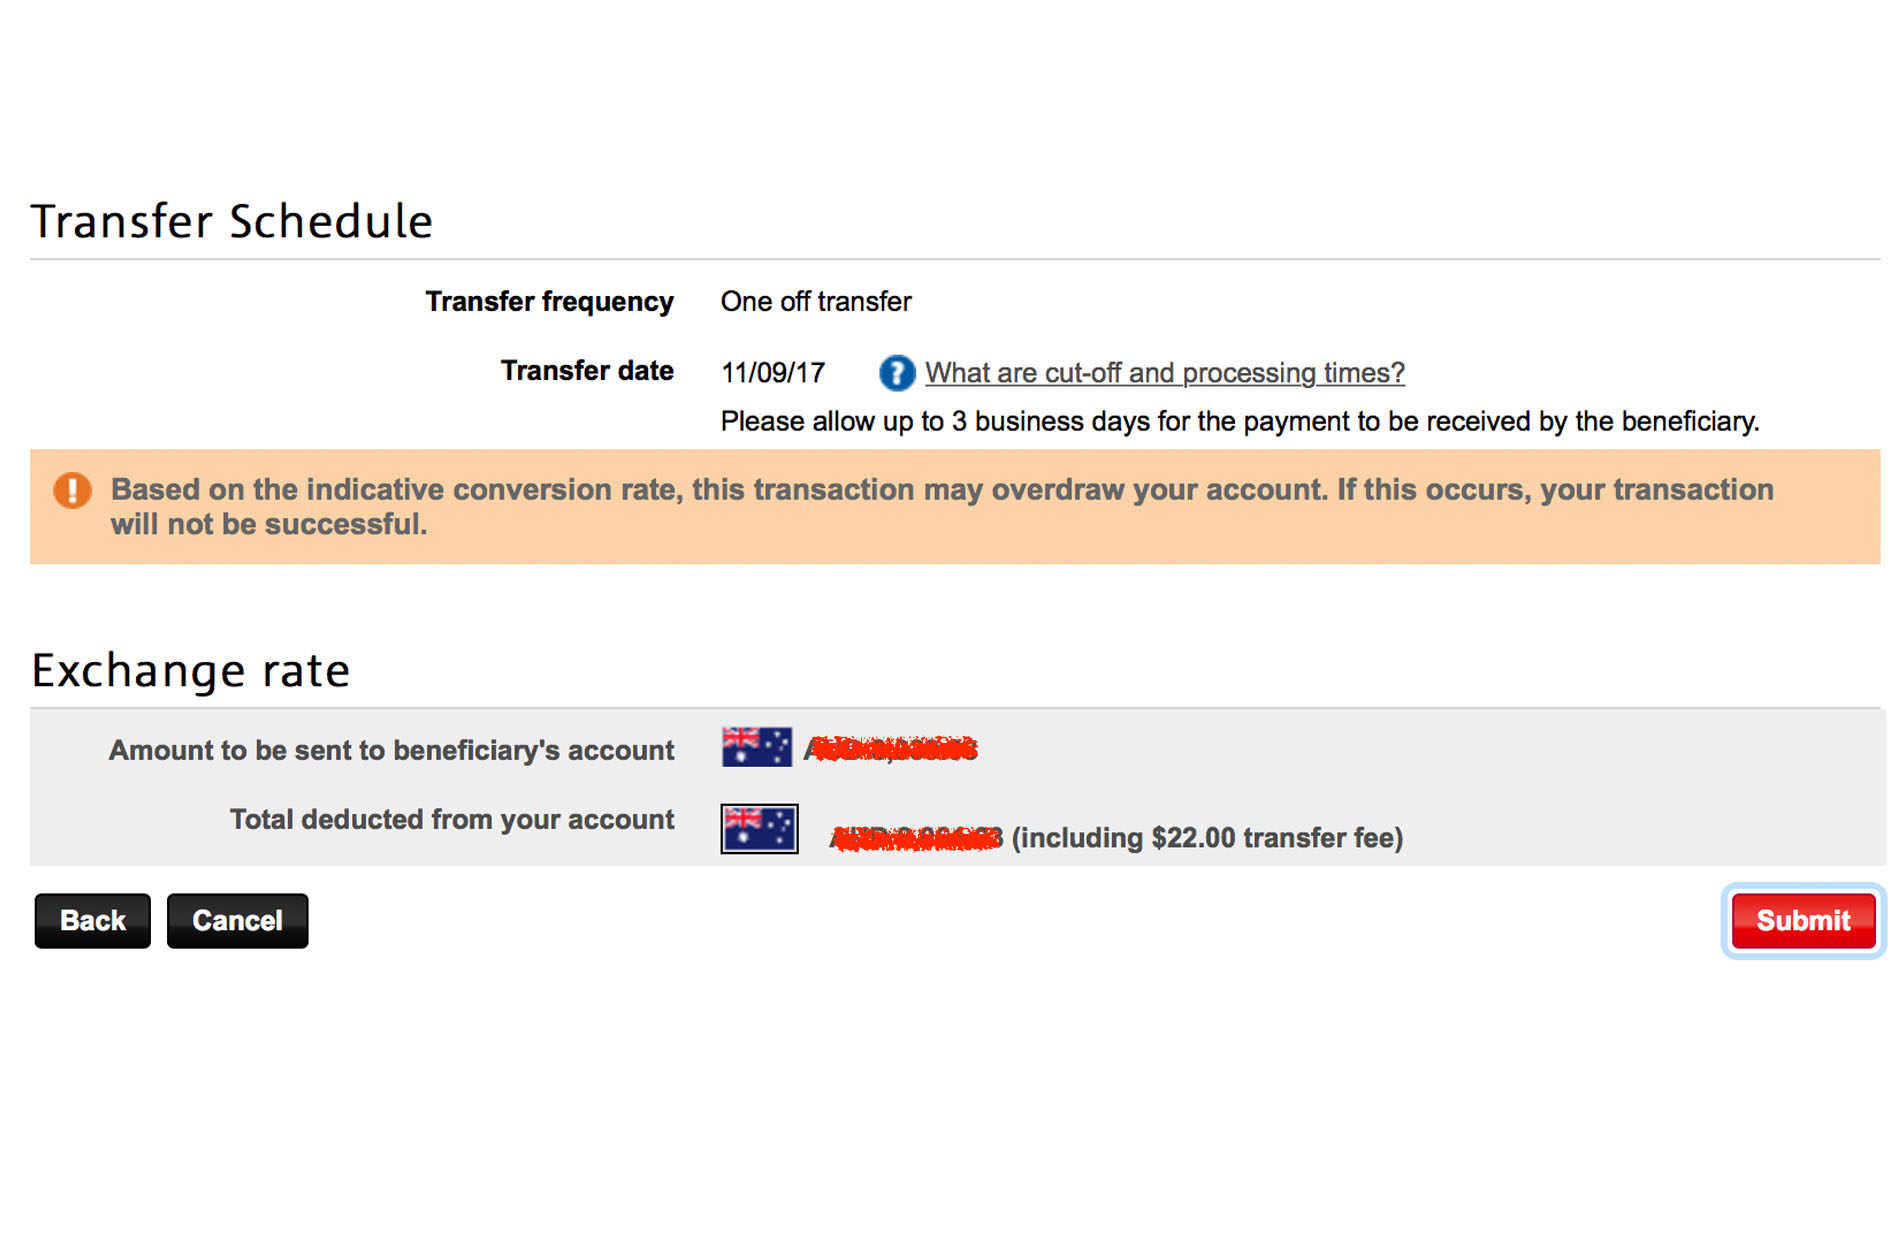Click the orange exclamation warning icon
The image size is (1890, 1259).
(72, 490)
